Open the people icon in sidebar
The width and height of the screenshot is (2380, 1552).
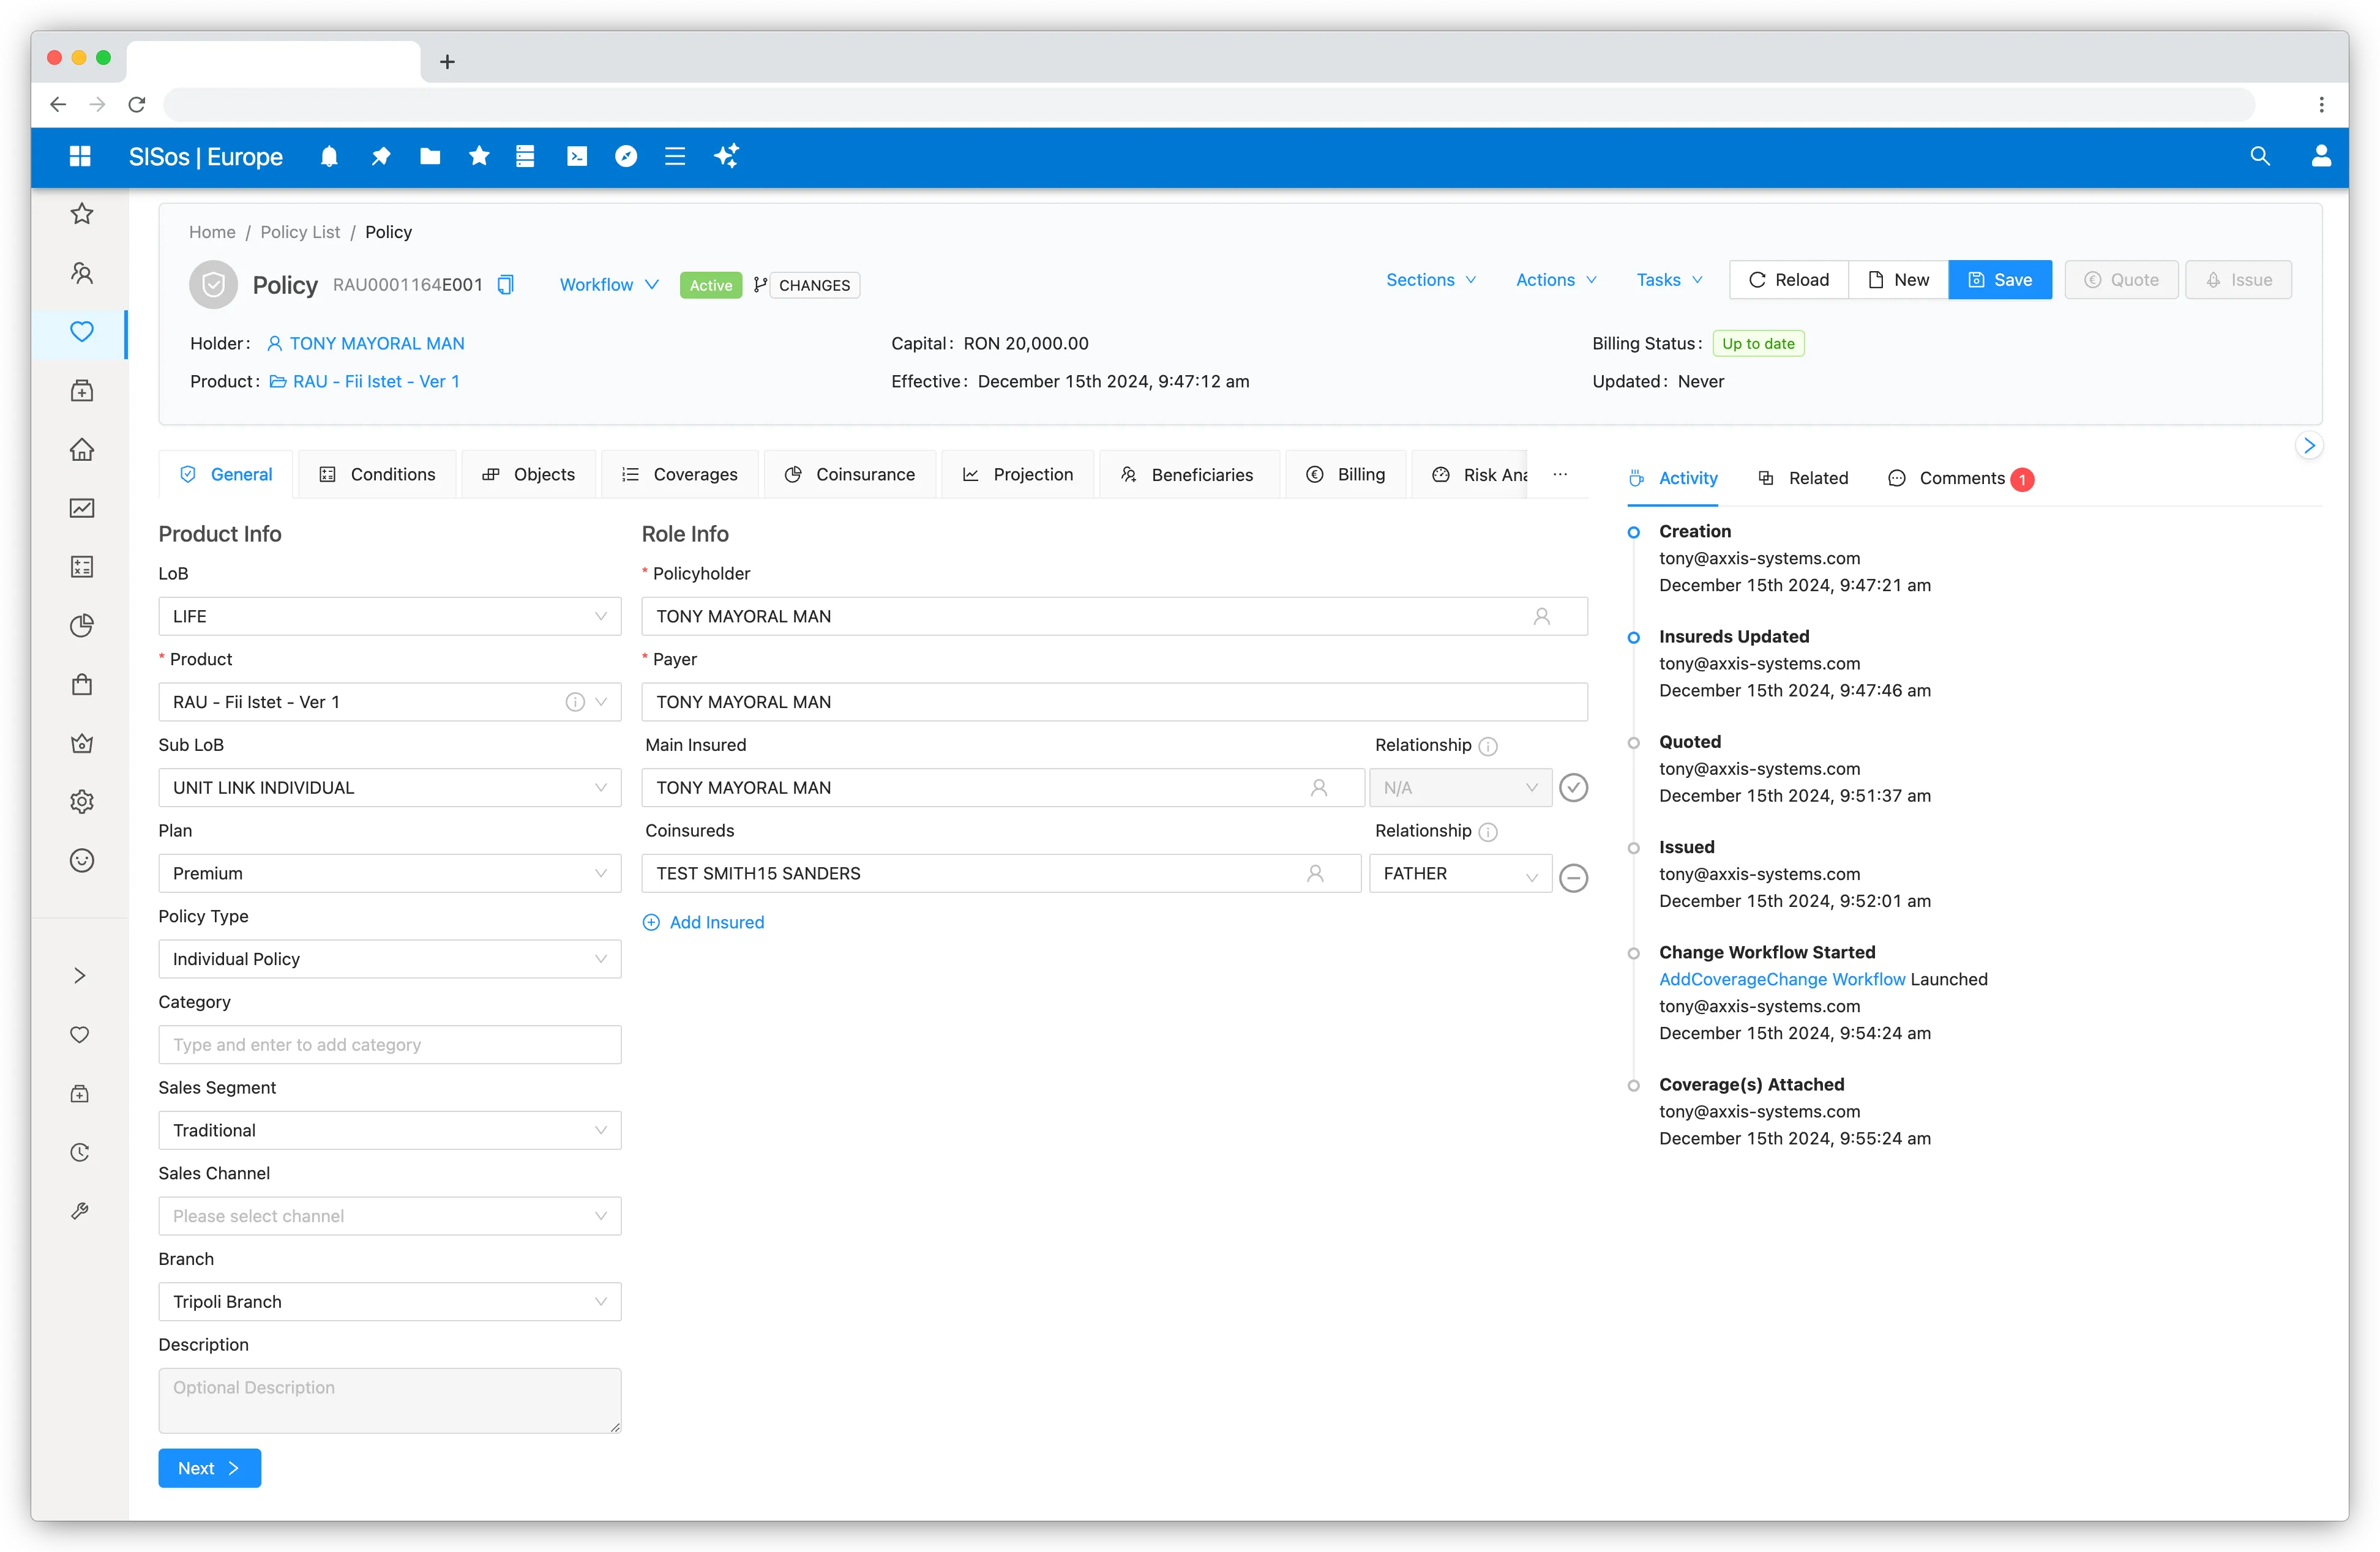tap(82, 273)
